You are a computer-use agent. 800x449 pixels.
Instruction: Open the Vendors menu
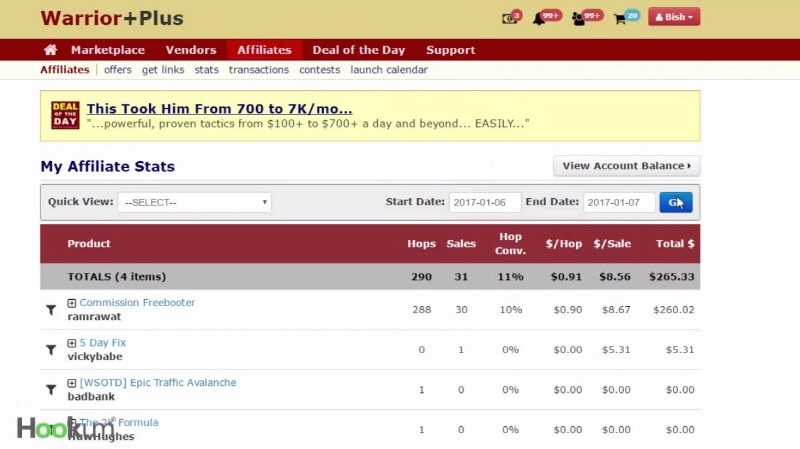[191, 50]
